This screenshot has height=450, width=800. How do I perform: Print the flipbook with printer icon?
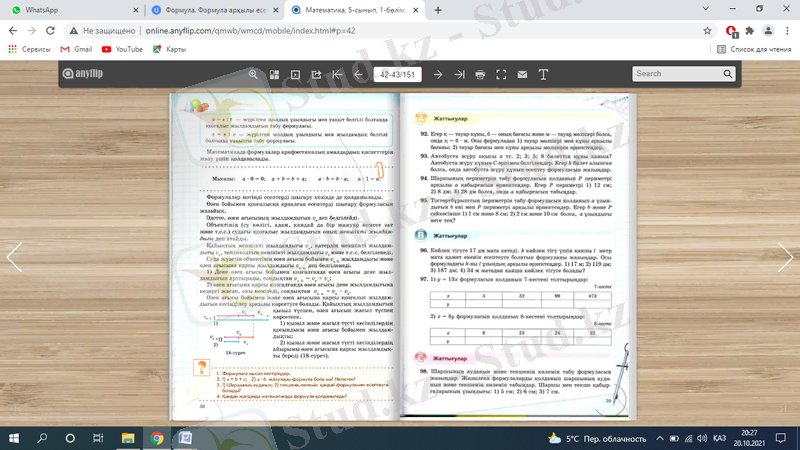coord(480,74)
